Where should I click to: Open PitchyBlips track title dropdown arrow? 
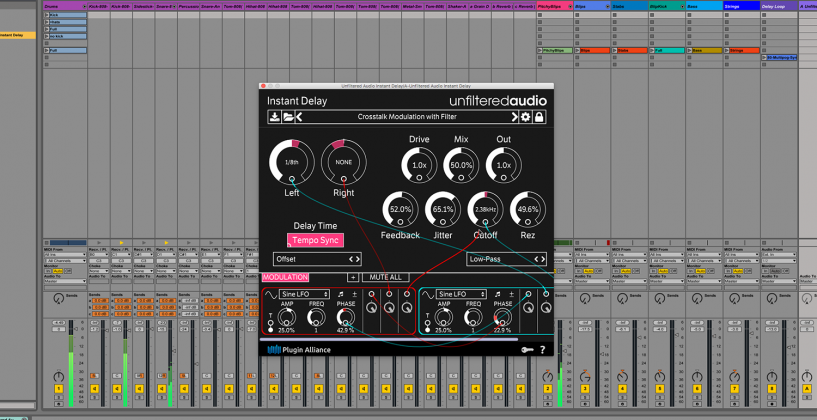570,6
